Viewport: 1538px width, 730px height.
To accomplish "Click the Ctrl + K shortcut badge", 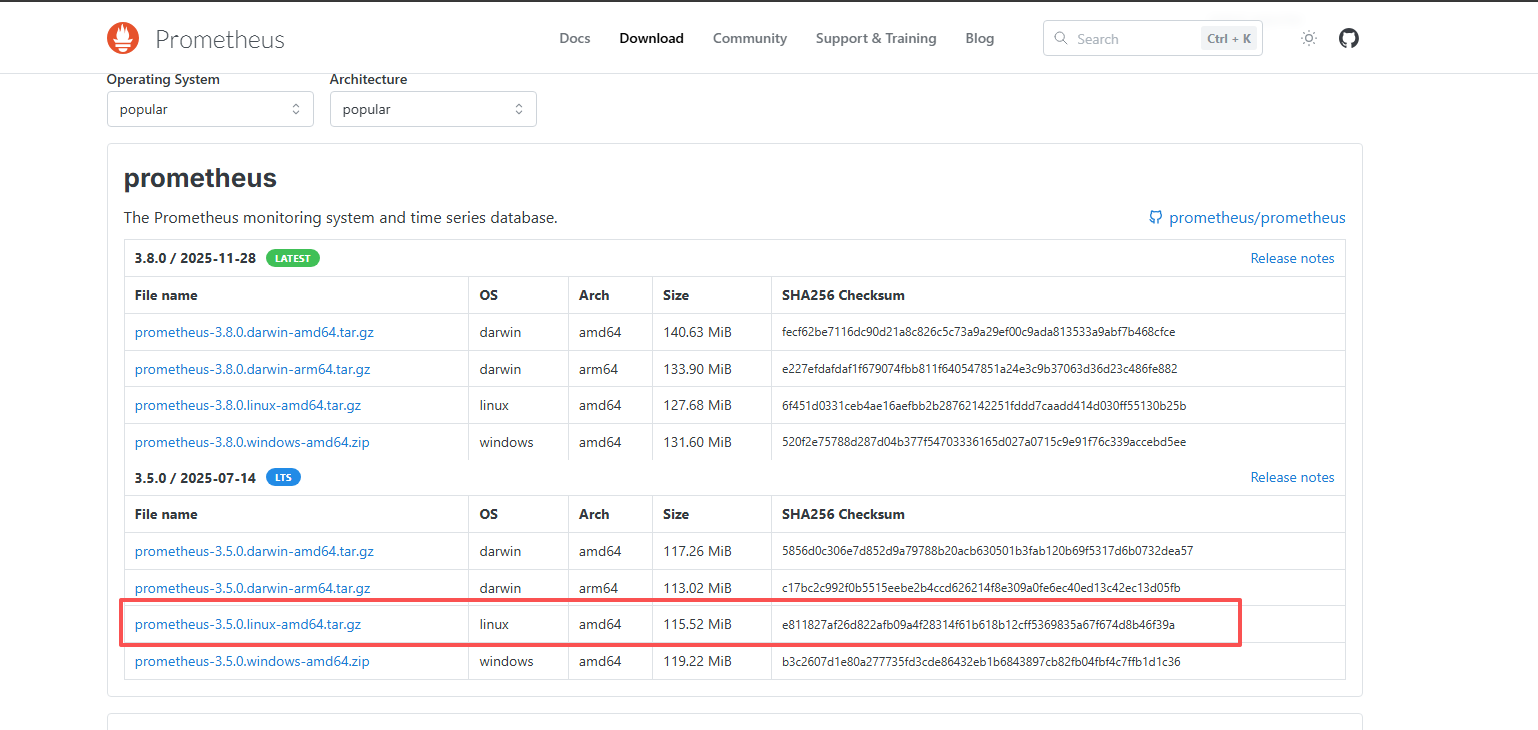I will [1229, 39].
